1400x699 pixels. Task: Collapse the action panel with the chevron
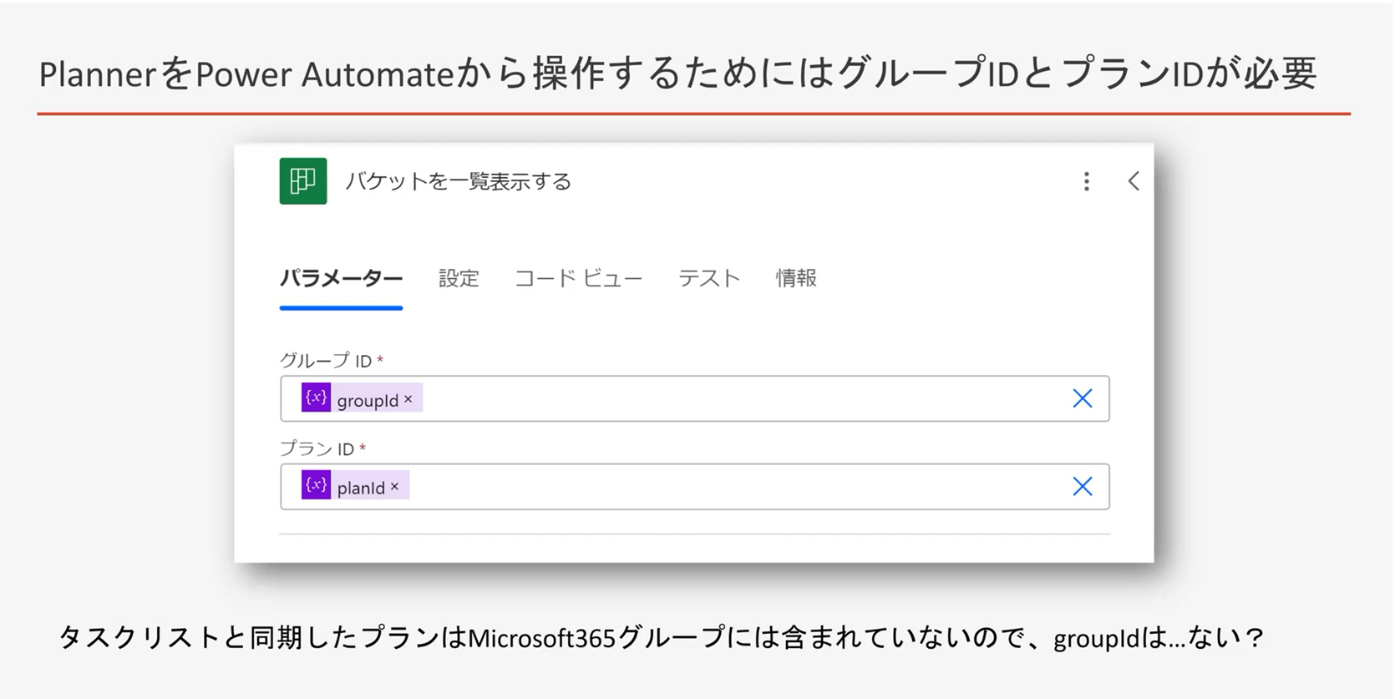(1133, 181)
